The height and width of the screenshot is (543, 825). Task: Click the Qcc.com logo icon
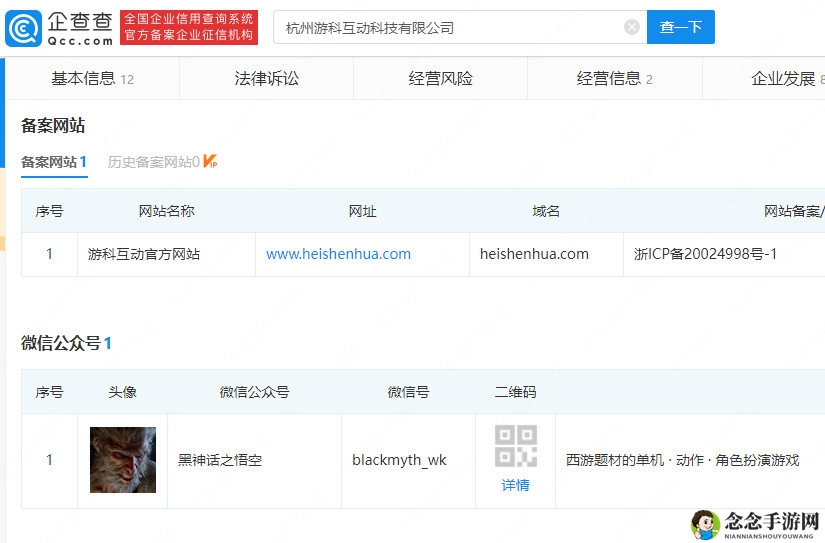click(x=23, y=27)
